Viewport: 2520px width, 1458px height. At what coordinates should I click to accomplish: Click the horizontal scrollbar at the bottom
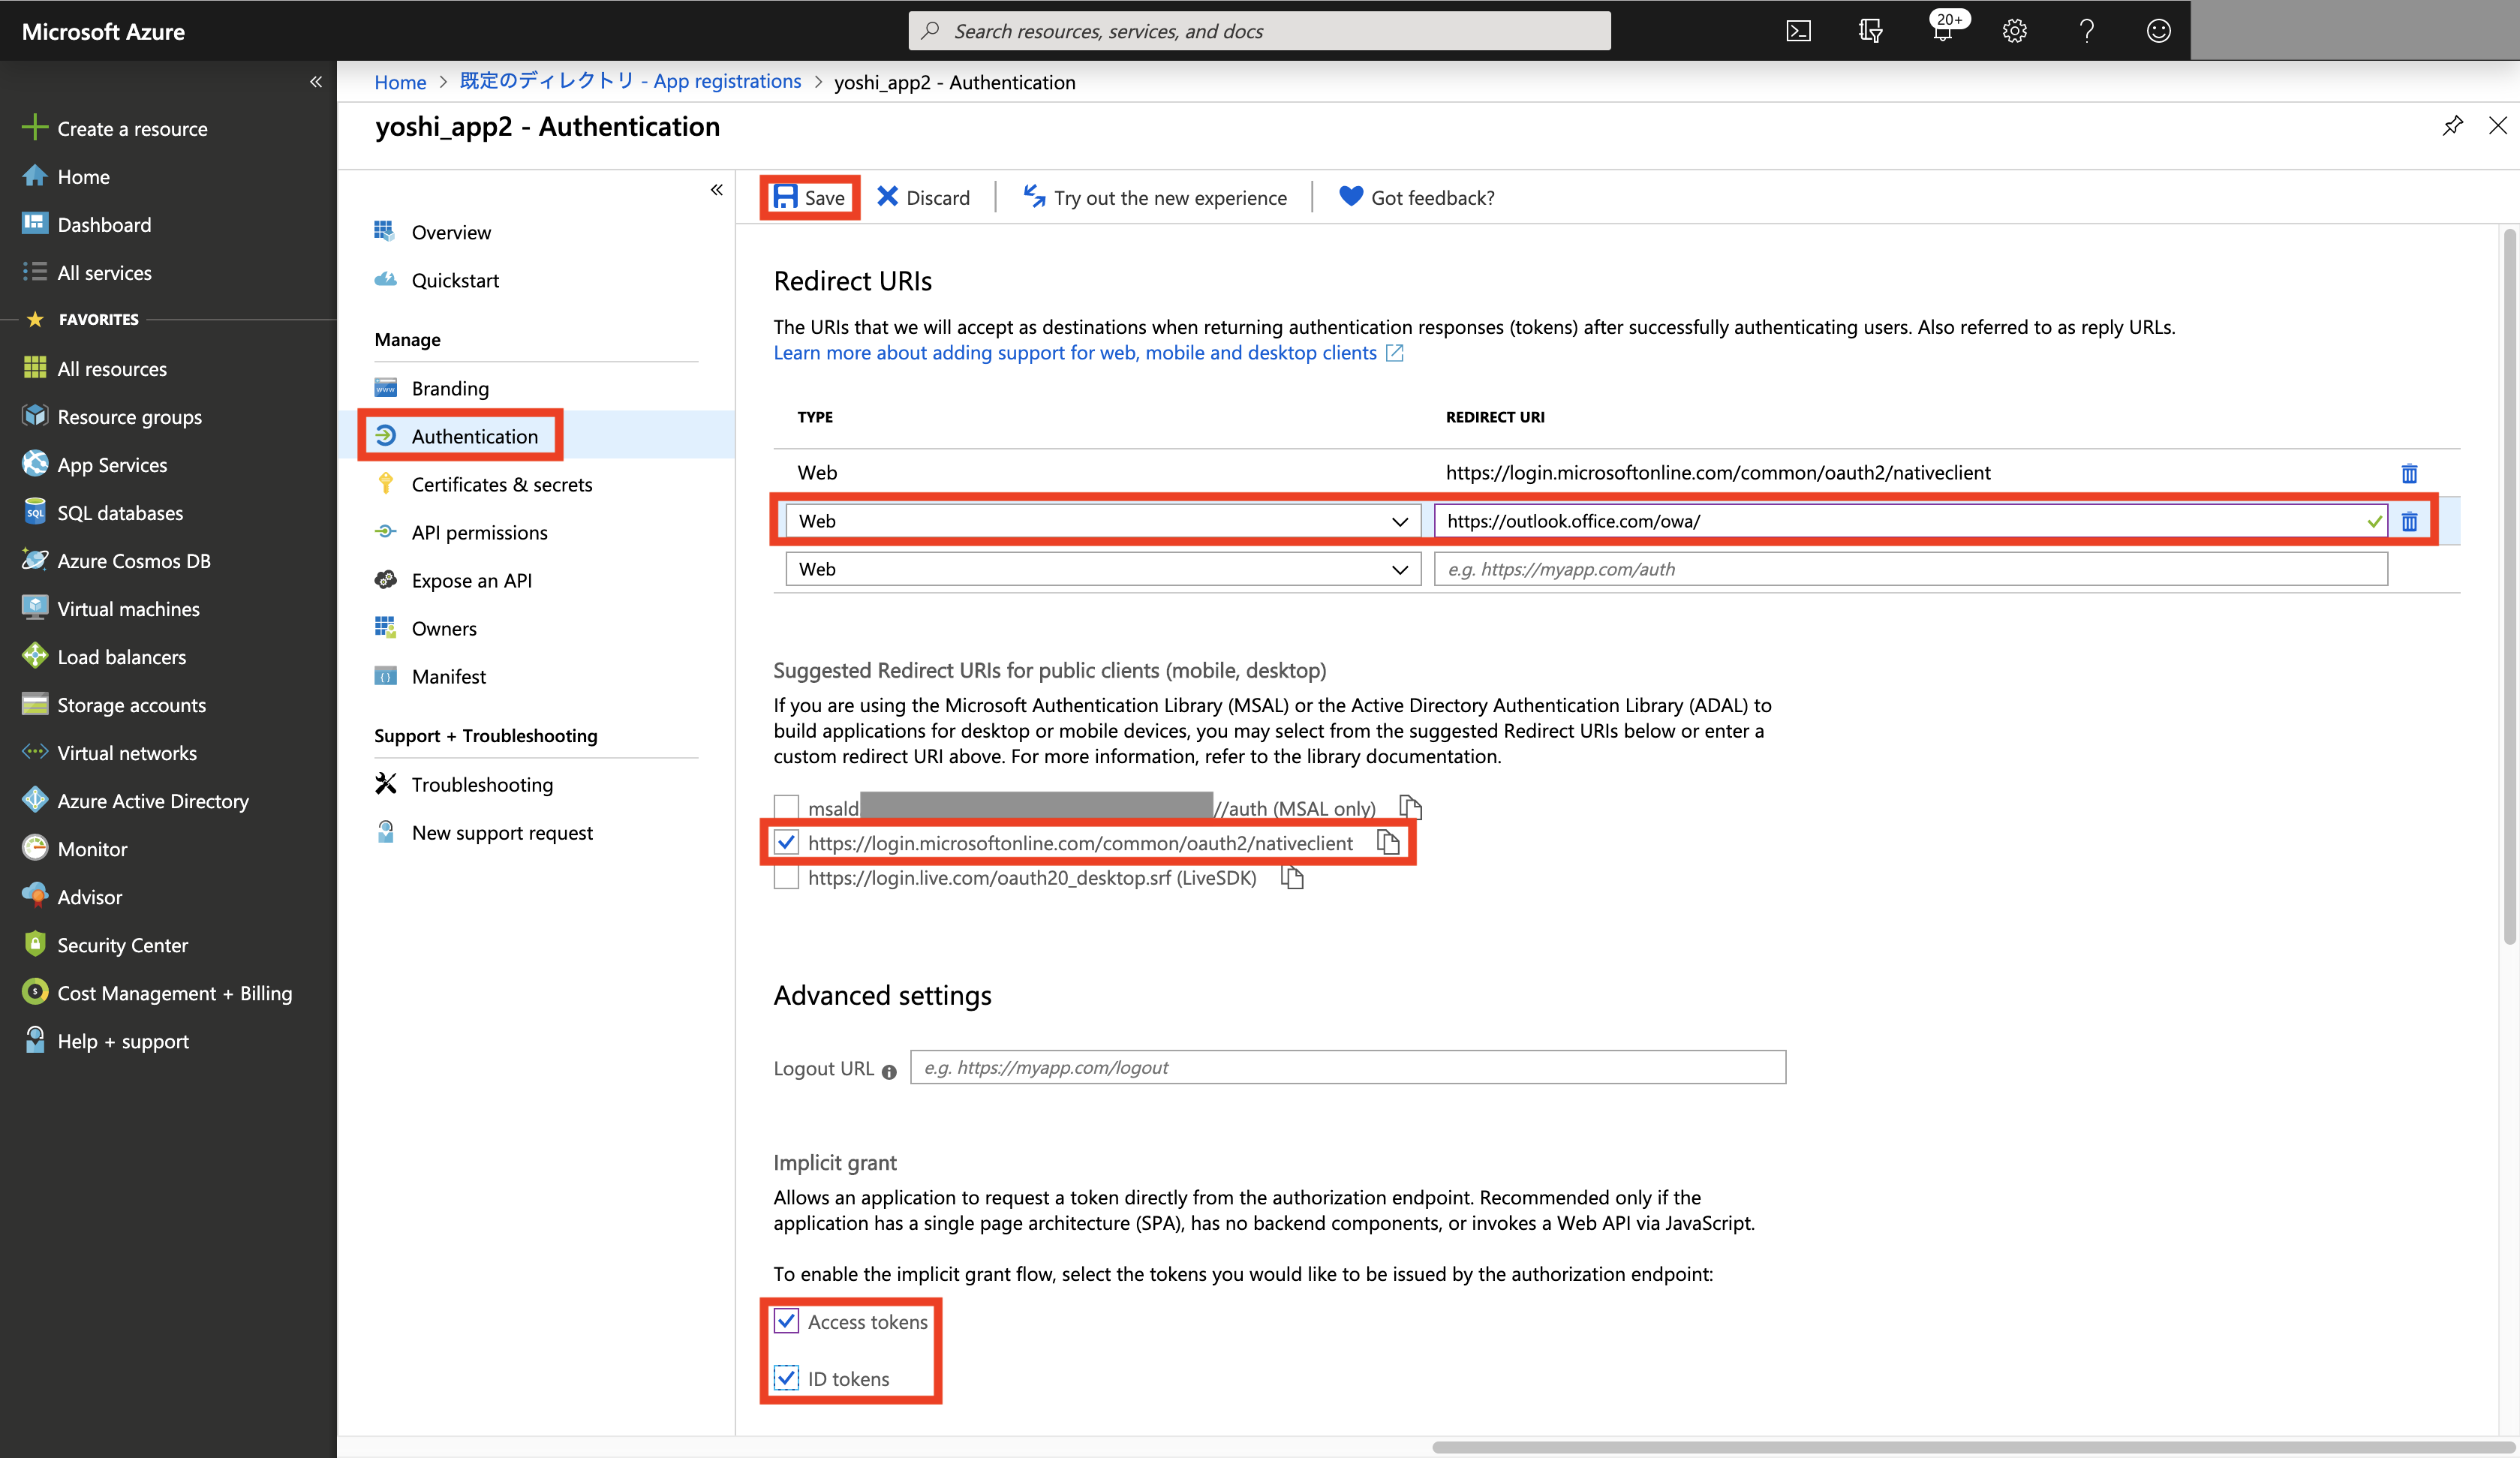pos(1974,1447)
